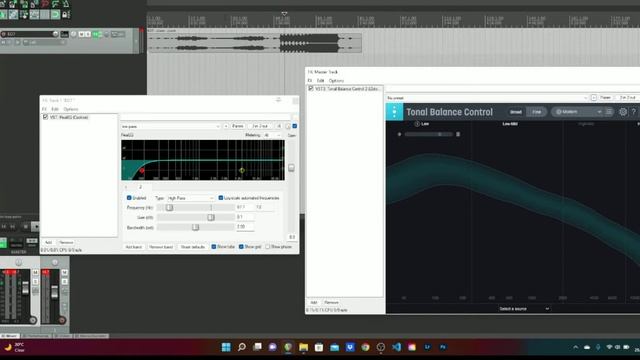Click the Bandwidth value input field
Viewport: 640px width, 360px height.
(245, 227)
